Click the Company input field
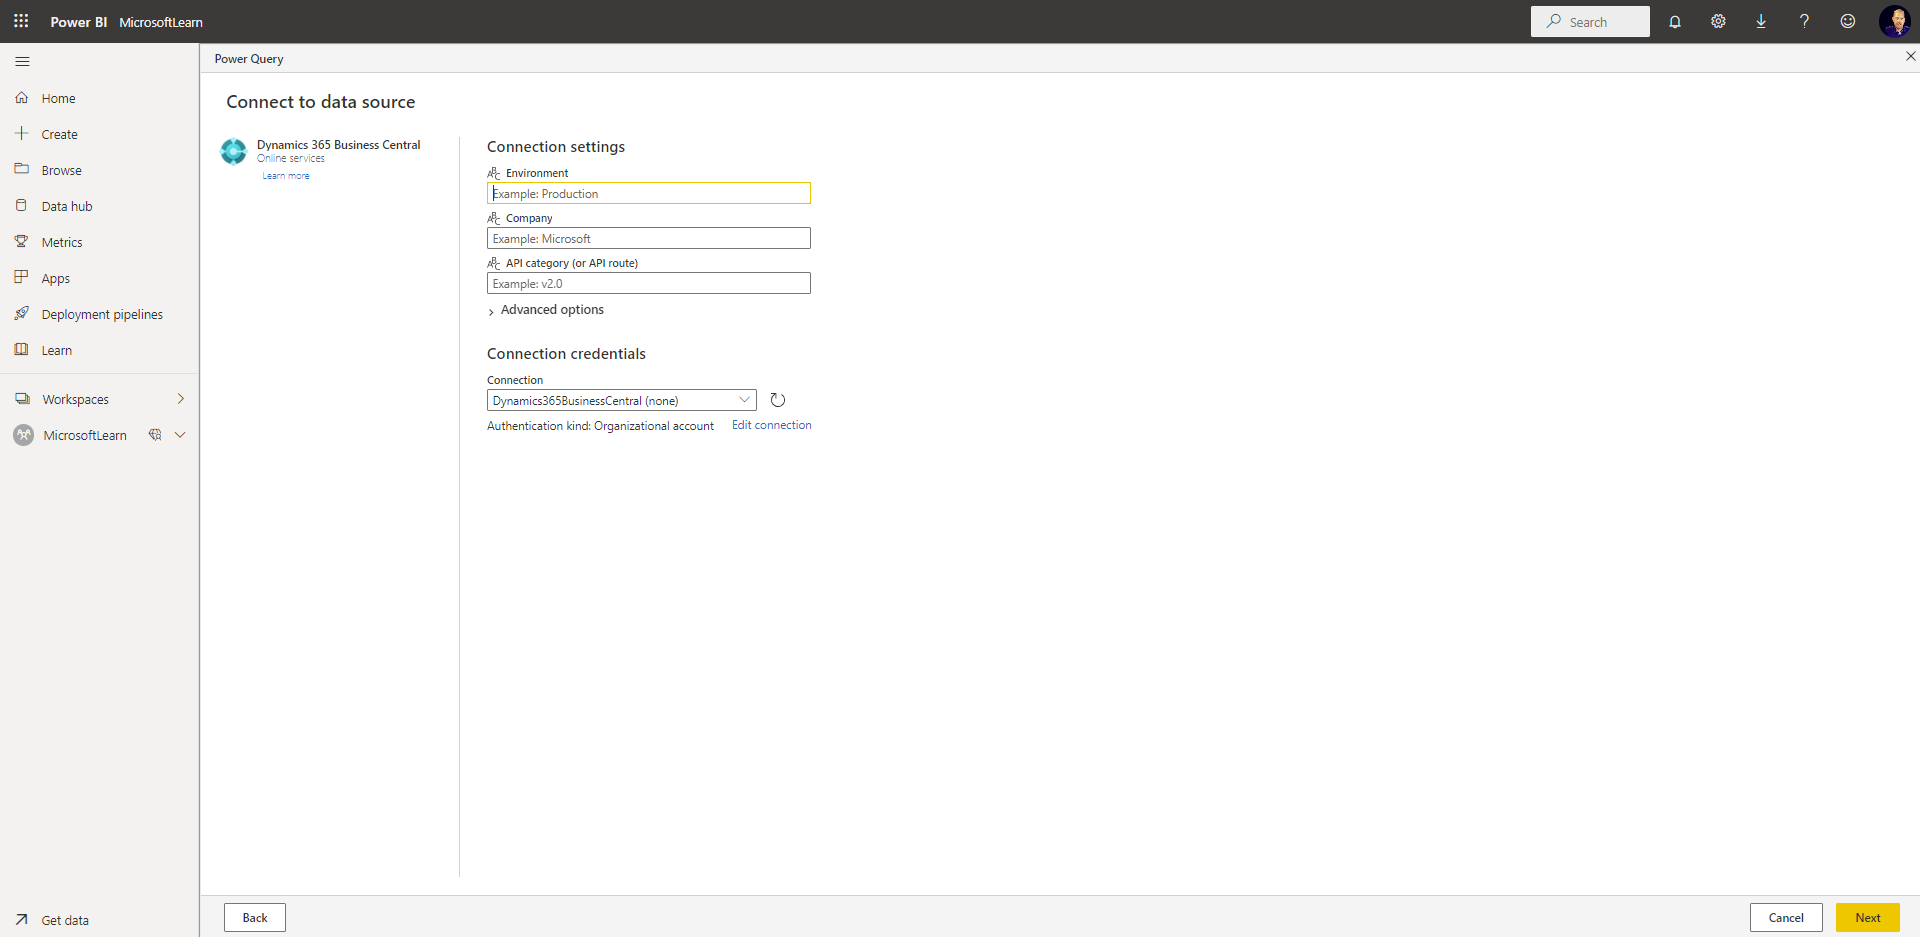1920x937 pixels. pyautogui.click(x=649, y=238)
